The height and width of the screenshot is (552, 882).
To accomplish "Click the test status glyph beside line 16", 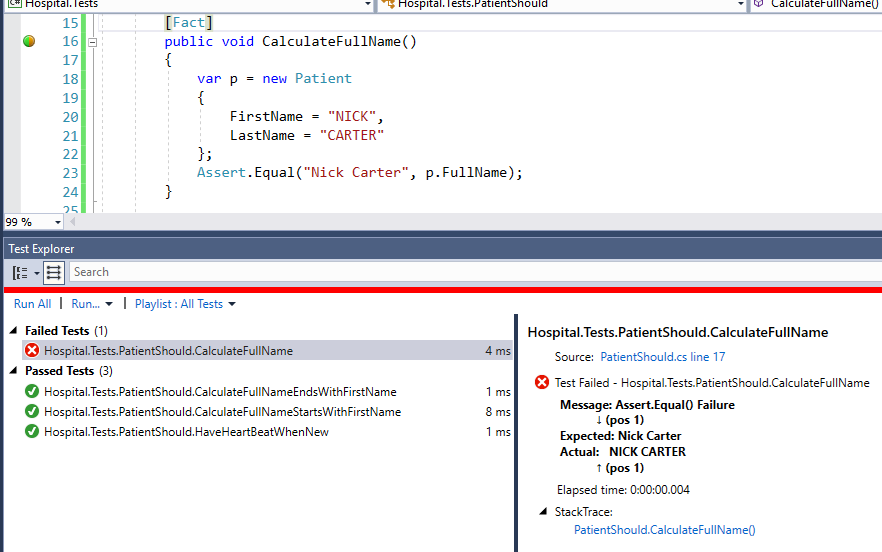I will 29,41.
